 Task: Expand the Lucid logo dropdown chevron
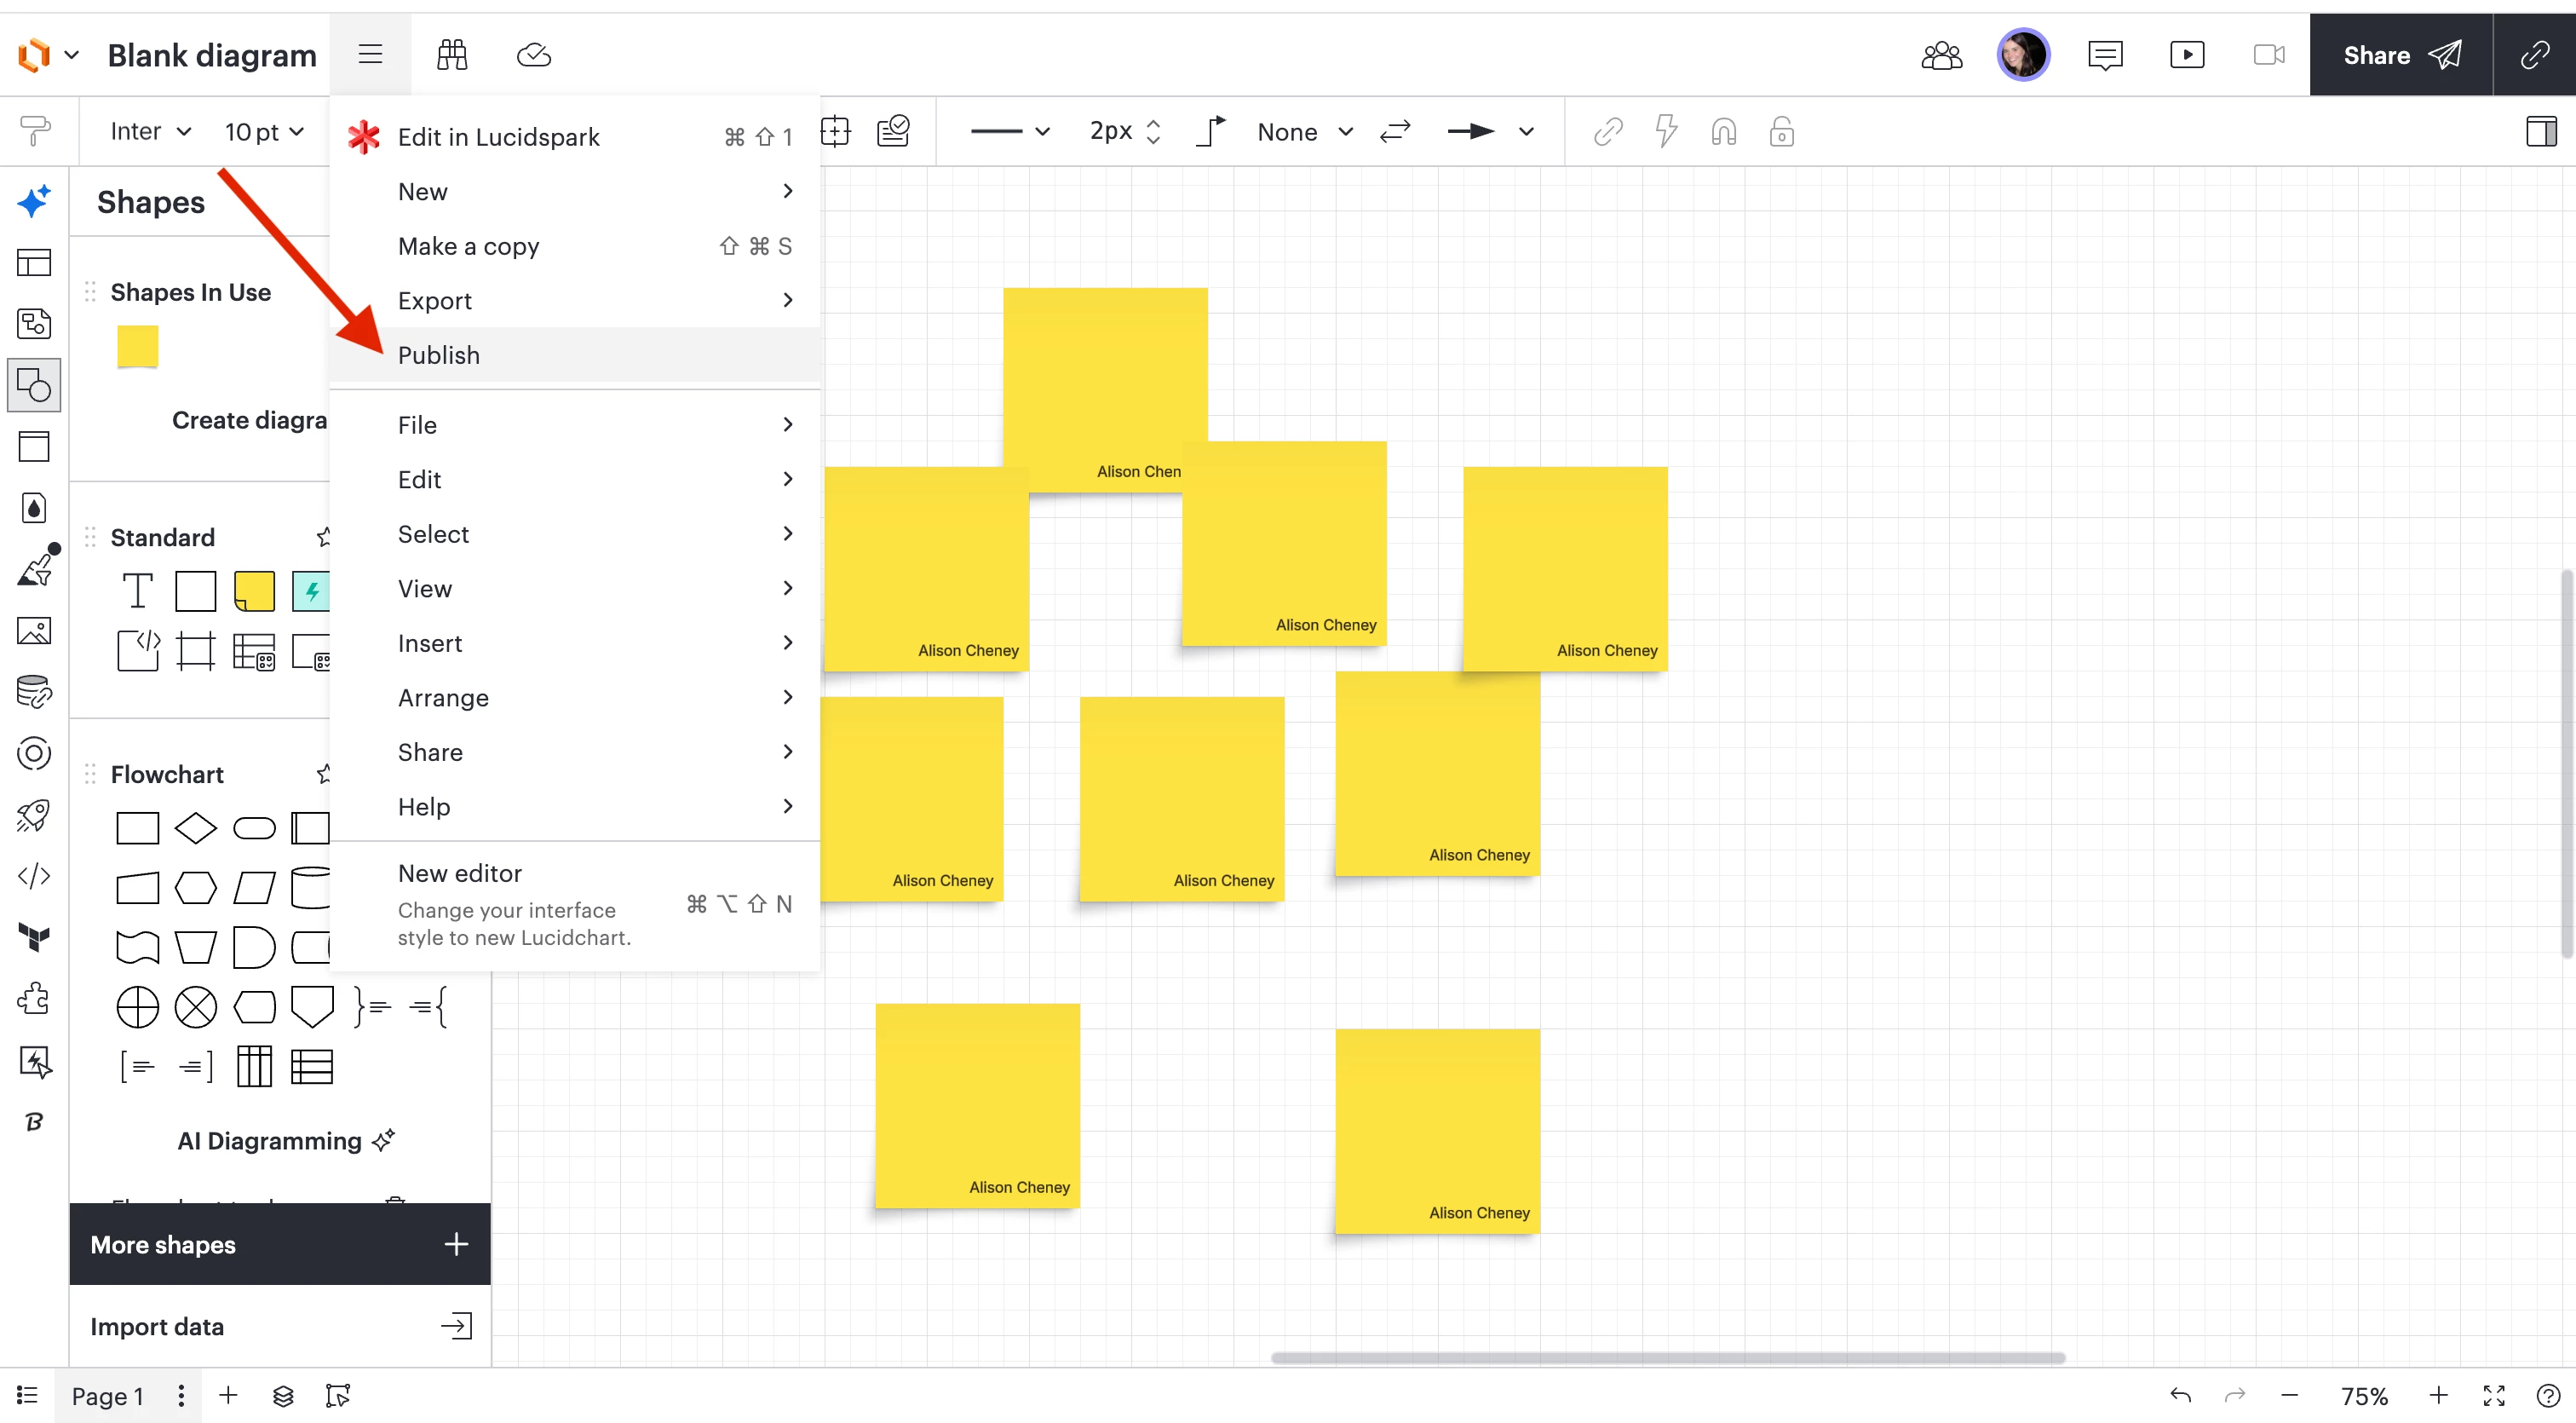tap(72, 55)
